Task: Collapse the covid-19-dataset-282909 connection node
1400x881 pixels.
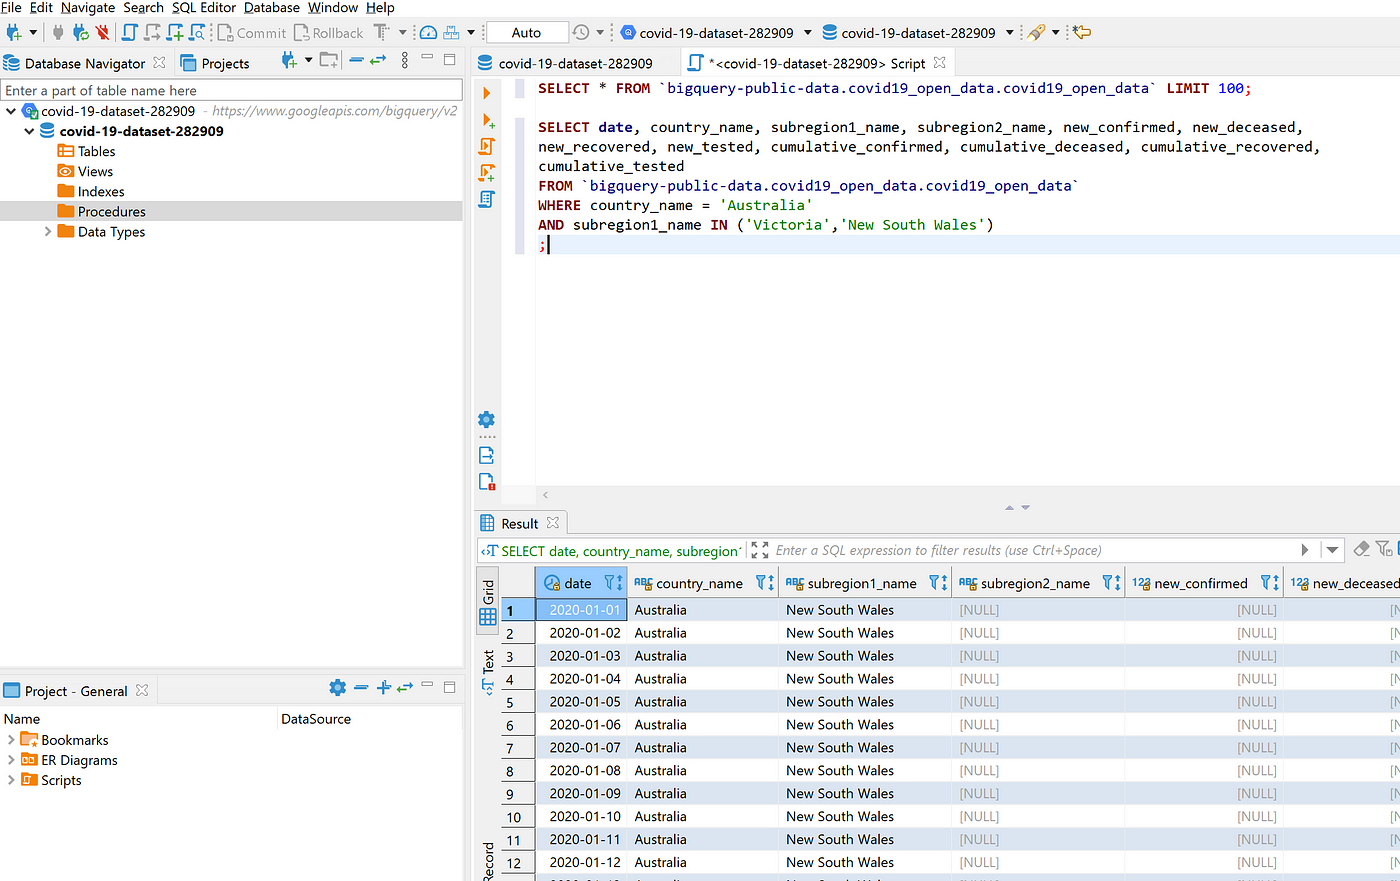Action: 11,111
